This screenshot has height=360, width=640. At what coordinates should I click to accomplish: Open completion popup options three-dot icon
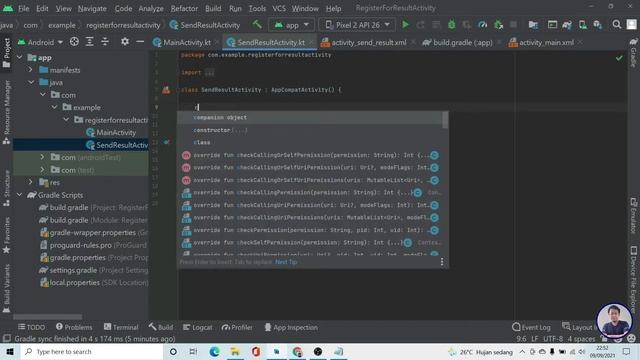pyautogui.click(x=442, y=262)
